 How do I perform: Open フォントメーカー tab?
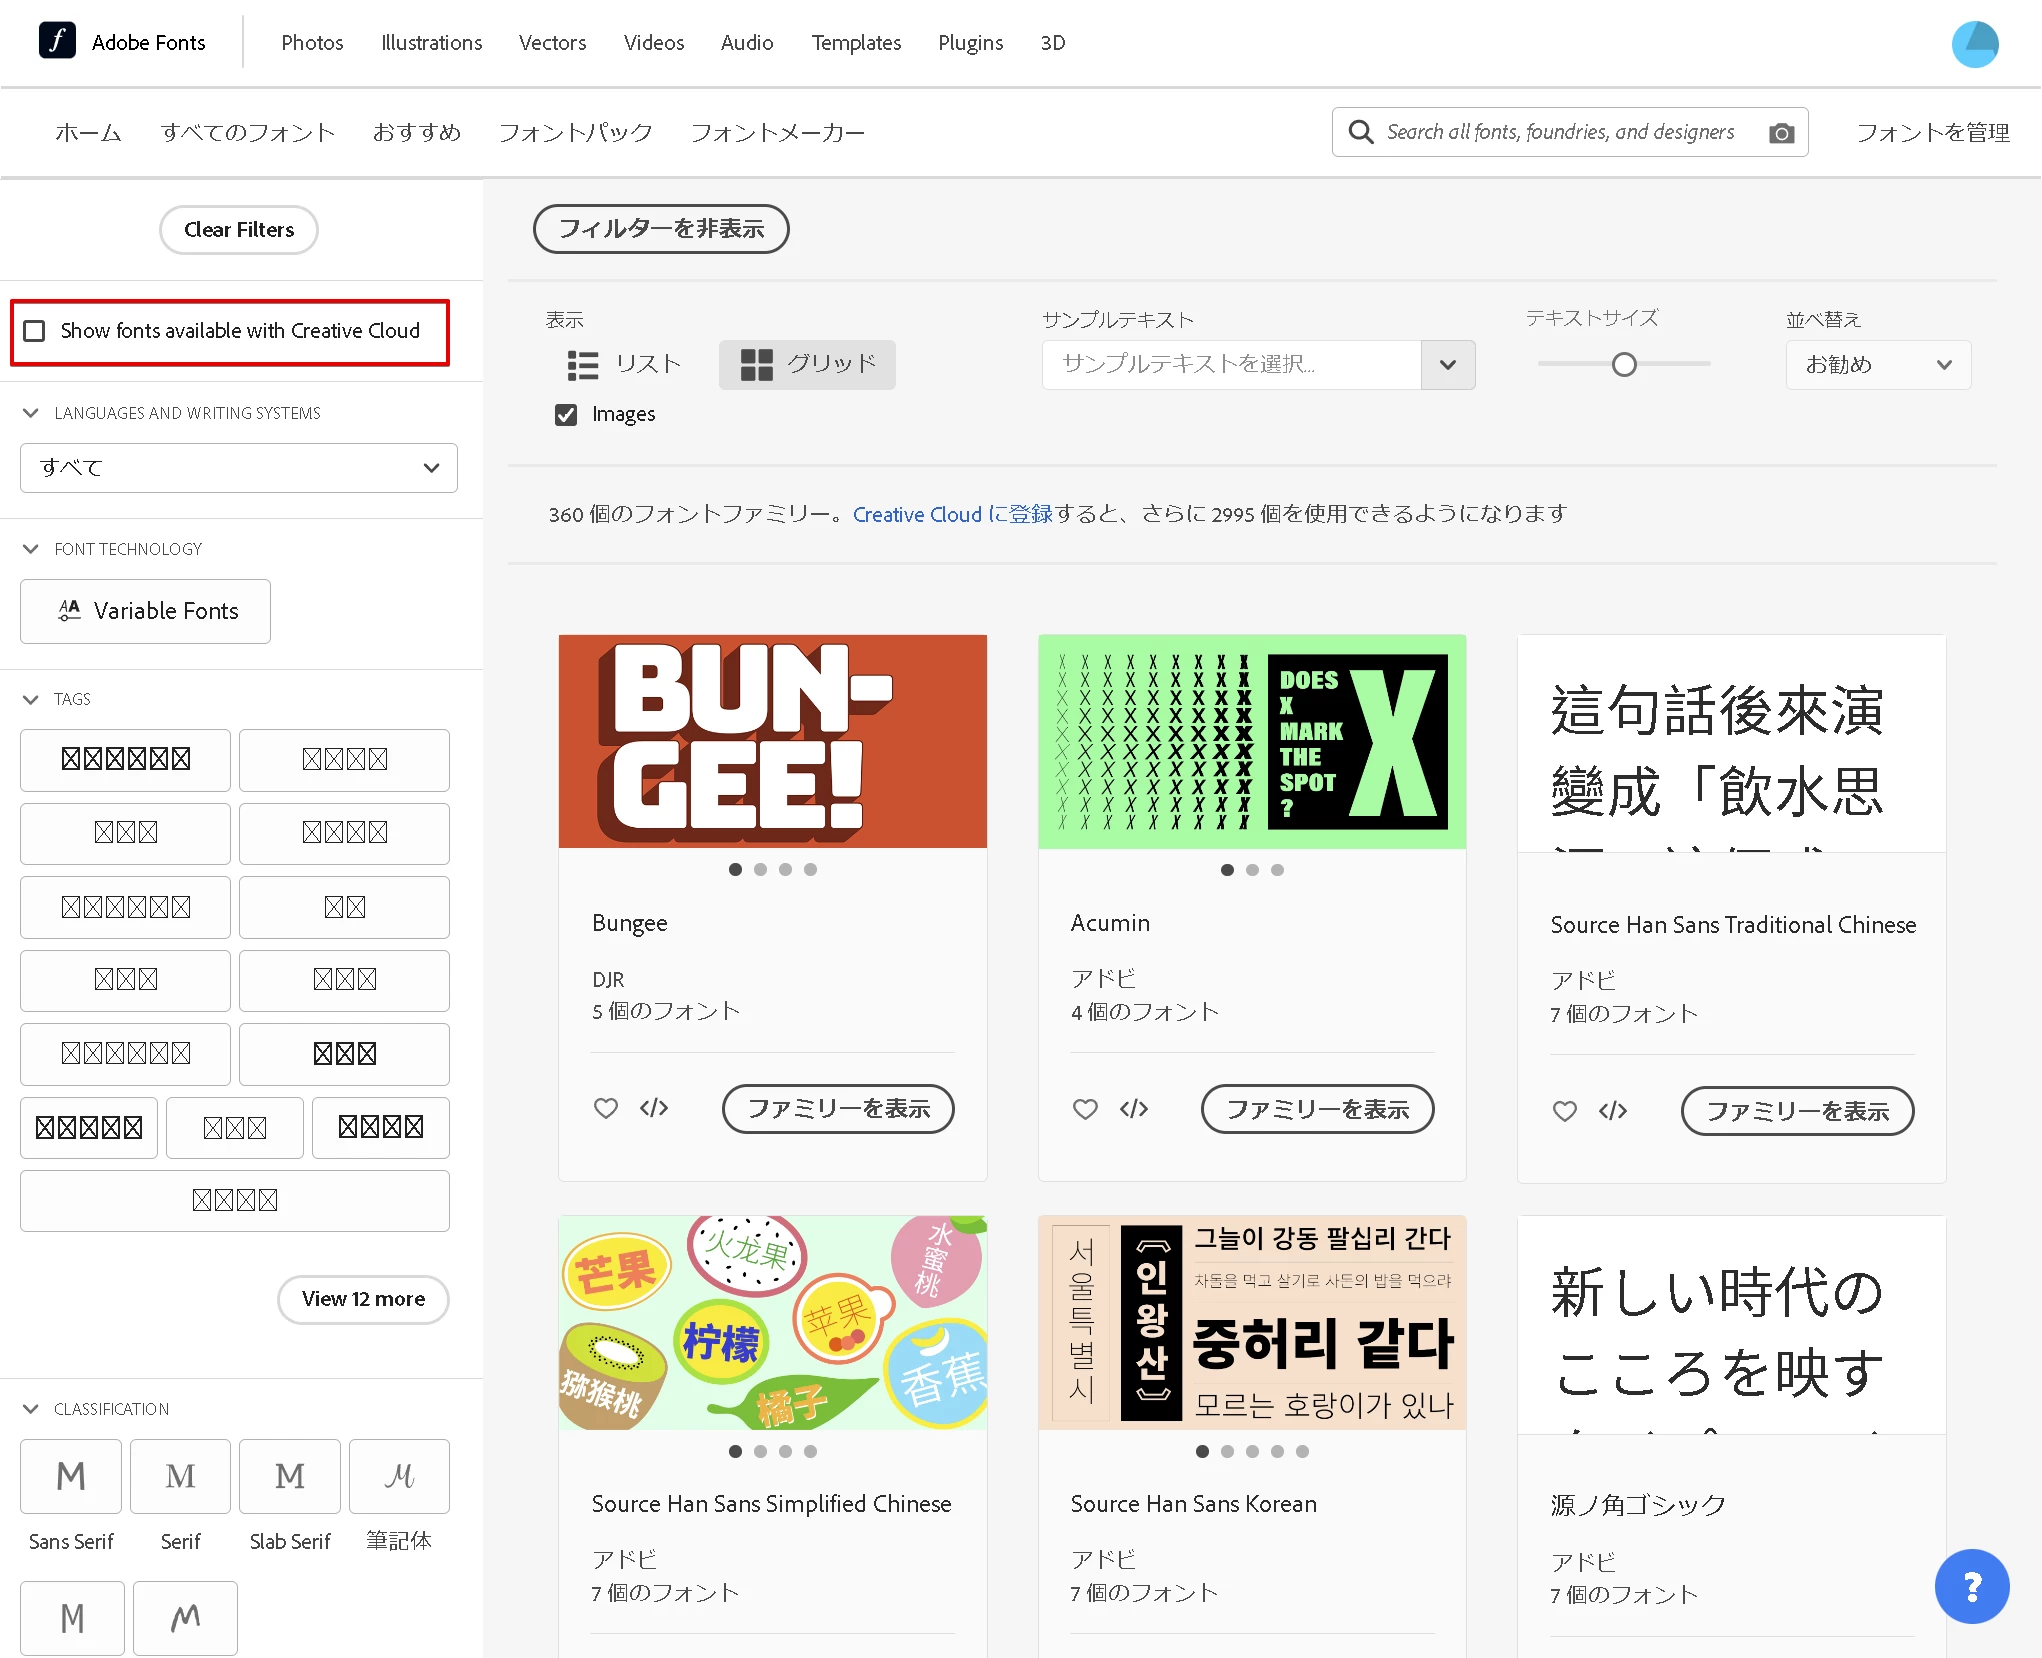pos(778,133)
